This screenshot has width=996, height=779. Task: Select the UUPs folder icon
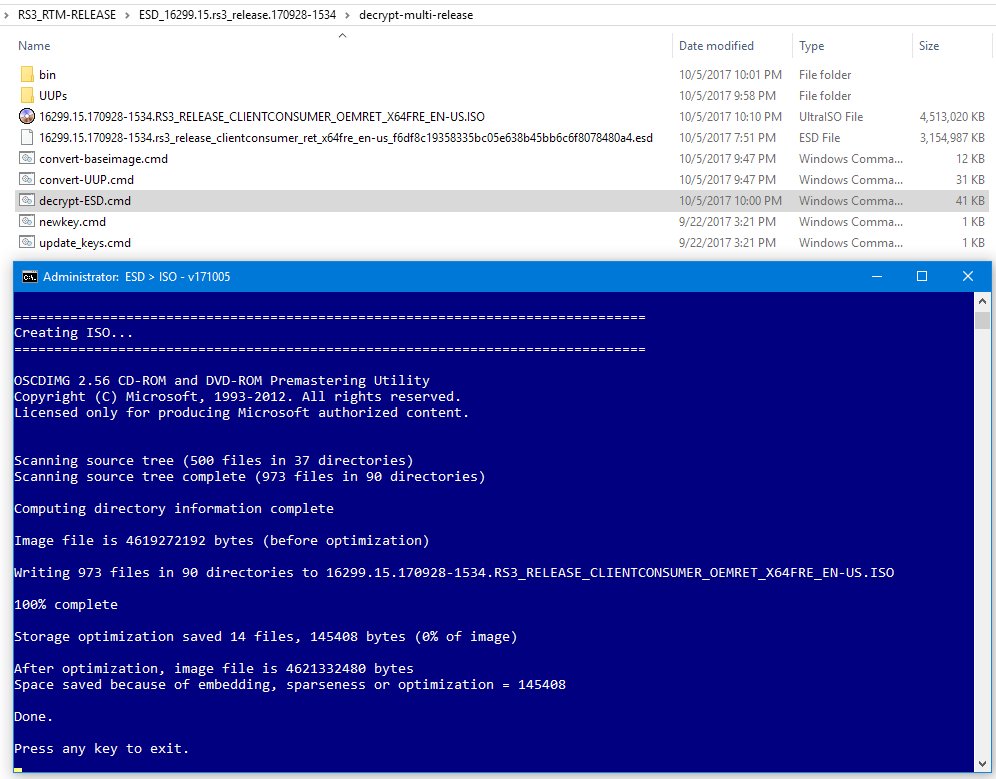27,95
